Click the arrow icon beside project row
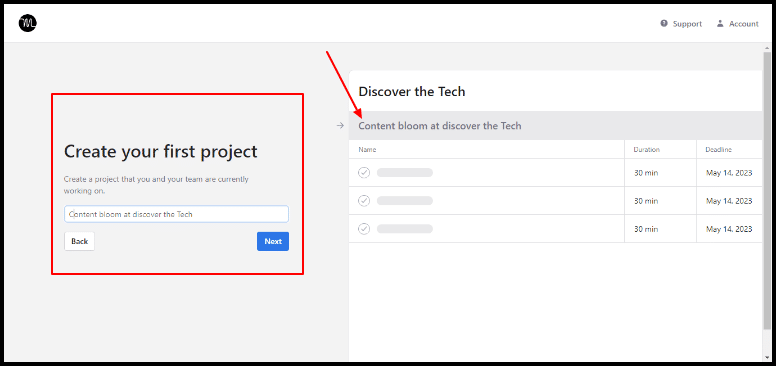Screen dimensions: 776x366 click(340, 126)
